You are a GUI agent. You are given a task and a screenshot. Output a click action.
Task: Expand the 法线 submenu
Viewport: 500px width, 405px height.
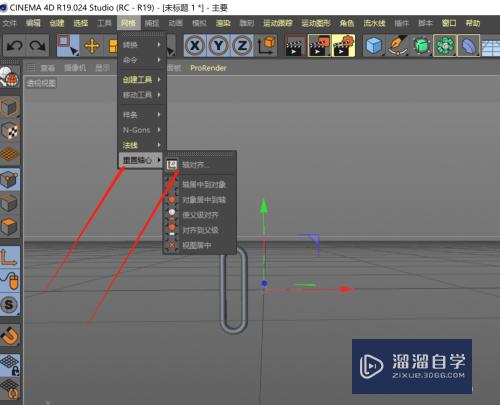coord(142,145)
